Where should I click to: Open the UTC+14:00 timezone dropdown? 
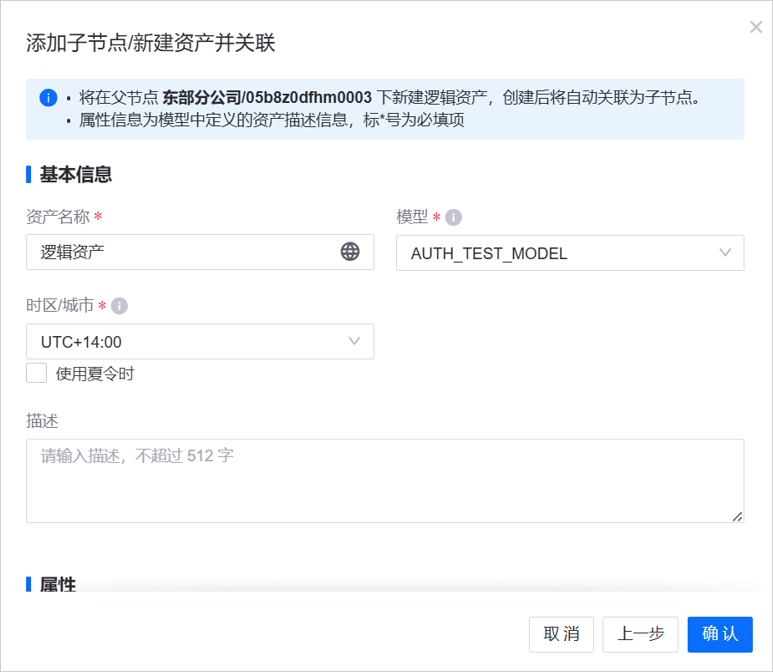199,342
